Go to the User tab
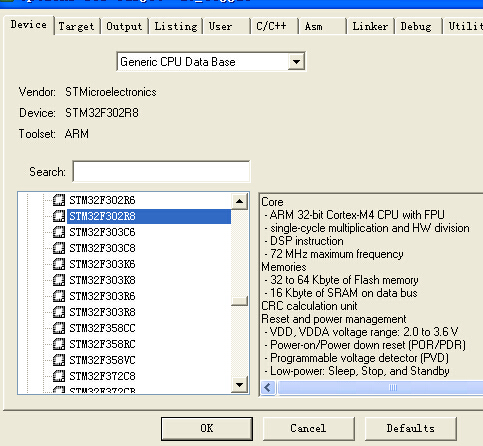 click(x=227, y=26)
